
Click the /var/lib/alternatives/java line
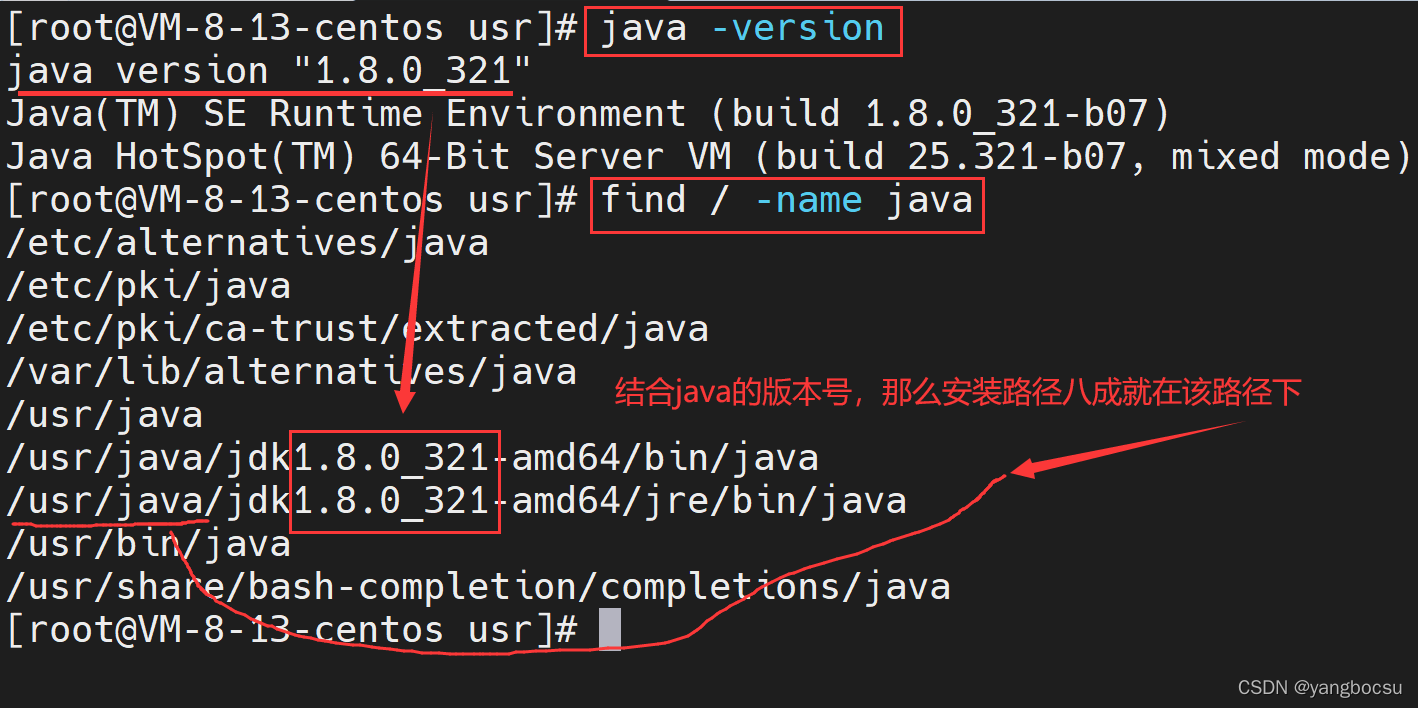(x=291, y=373)
